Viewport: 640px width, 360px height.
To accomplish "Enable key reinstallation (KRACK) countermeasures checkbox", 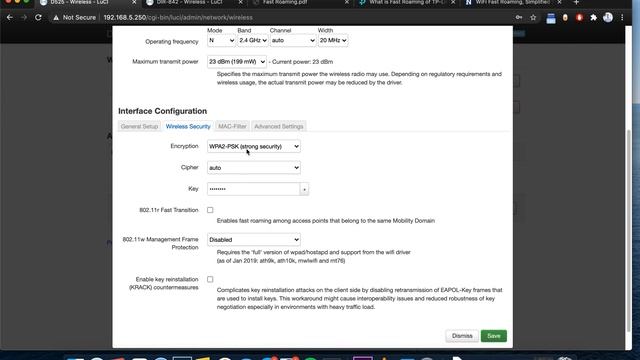I will click(210, 279).
